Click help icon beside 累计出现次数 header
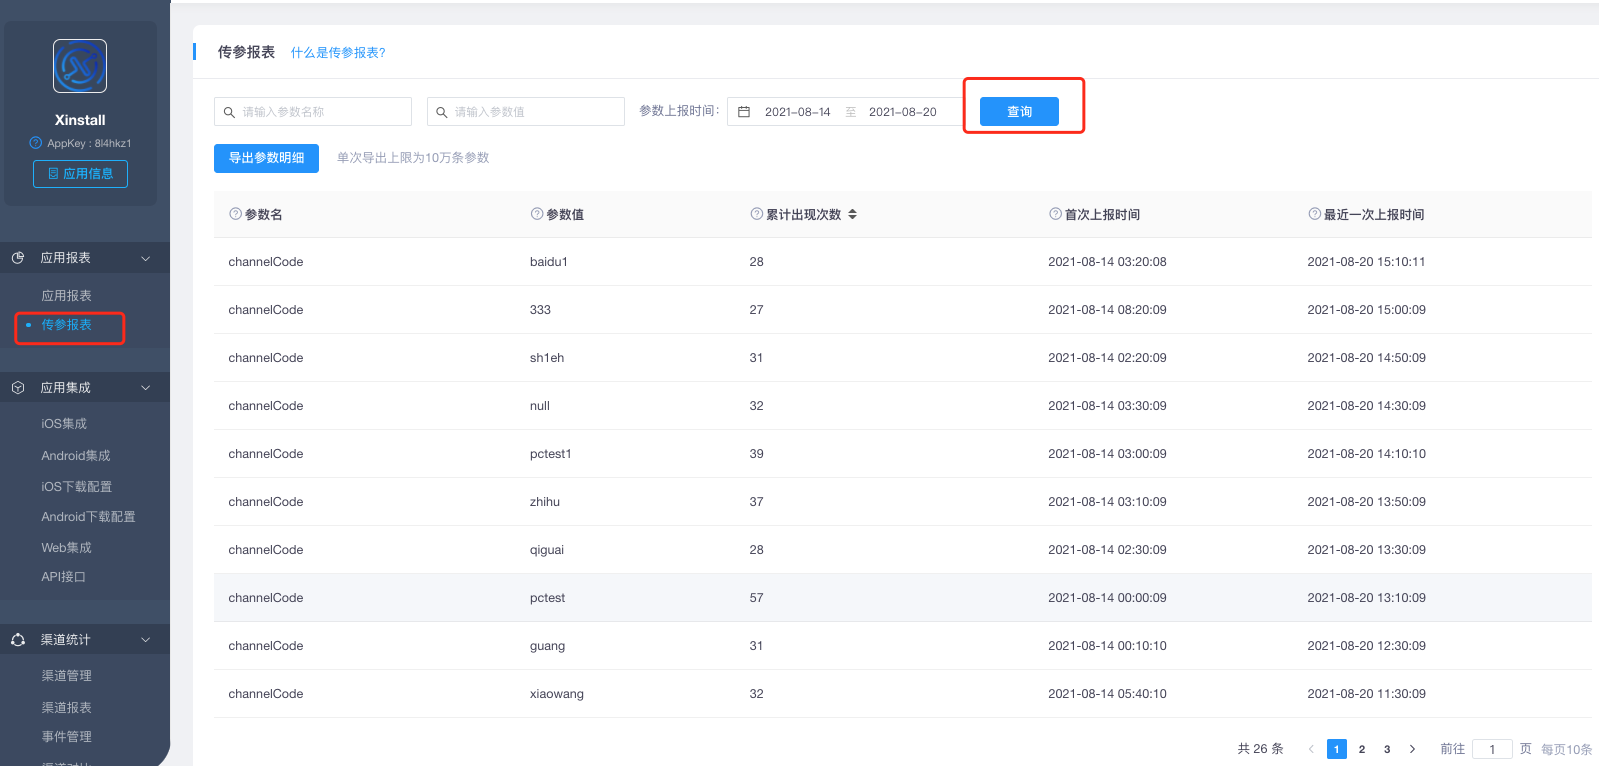 (x=757, y=214)
